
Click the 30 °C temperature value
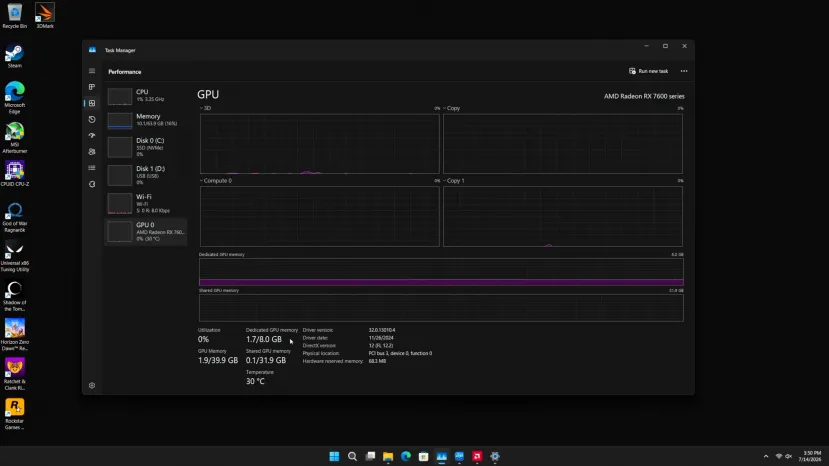point(255,381)
